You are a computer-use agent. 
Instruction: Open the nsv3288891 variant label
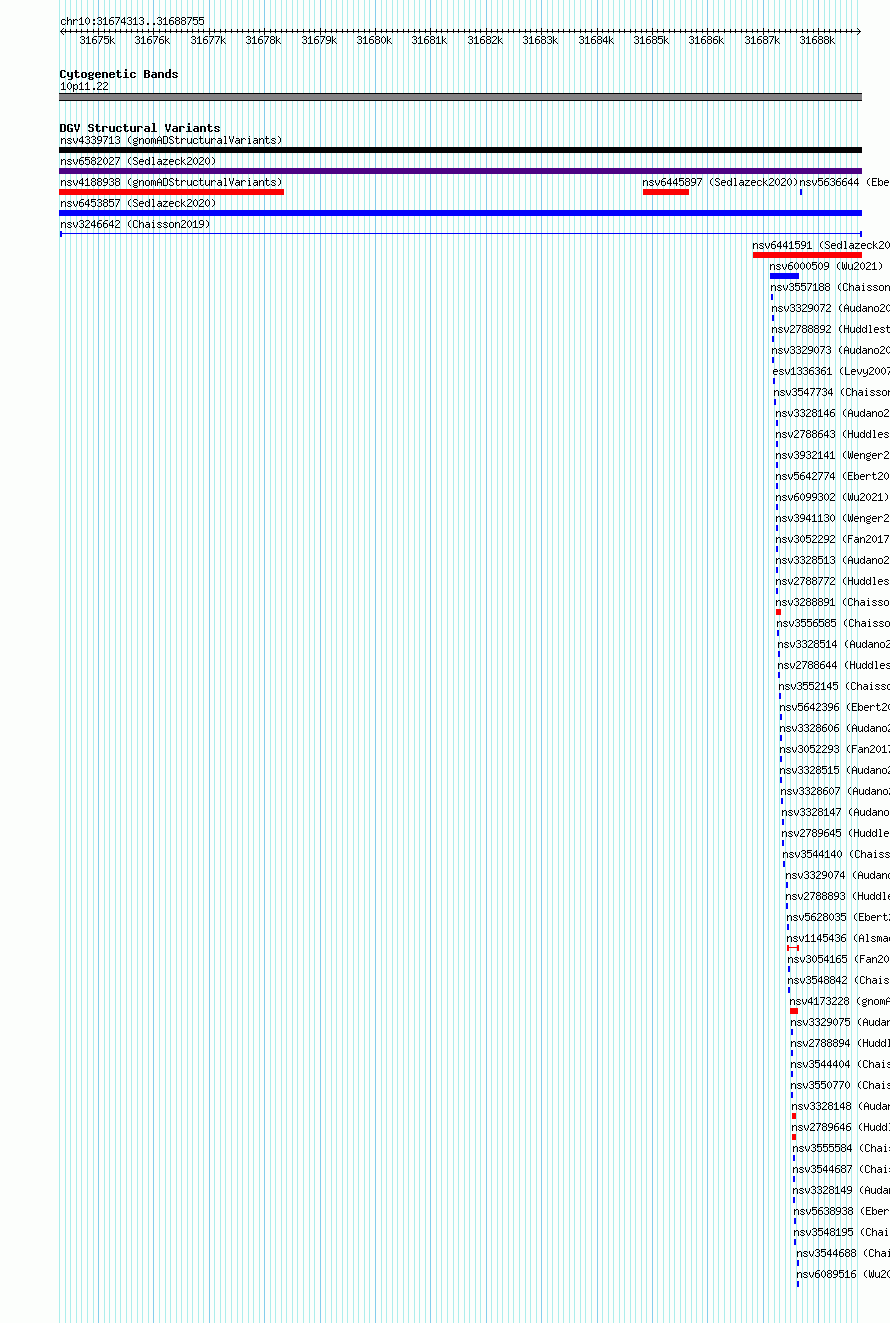coord(833,602)
